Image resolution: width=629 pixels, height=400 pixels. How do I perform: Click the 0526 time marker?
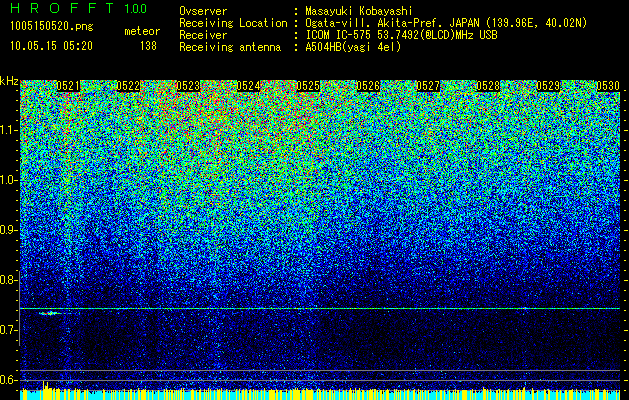pos(368,86)
